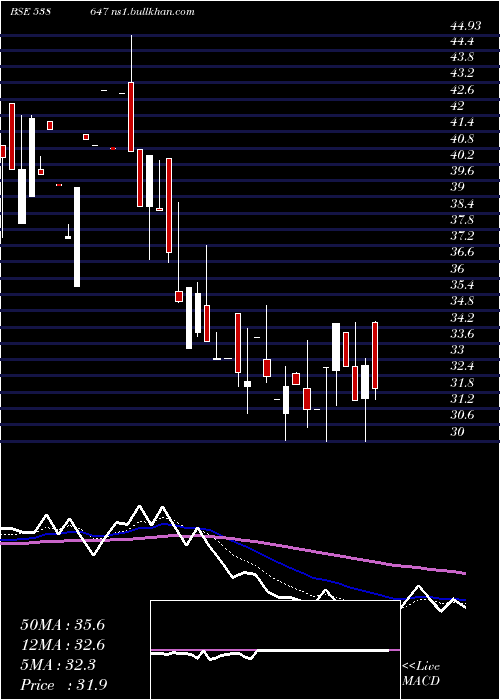Select the 36 price axis label
This screenshot has width=500, height=700.
pyautogui.click(x=458, y=268)
